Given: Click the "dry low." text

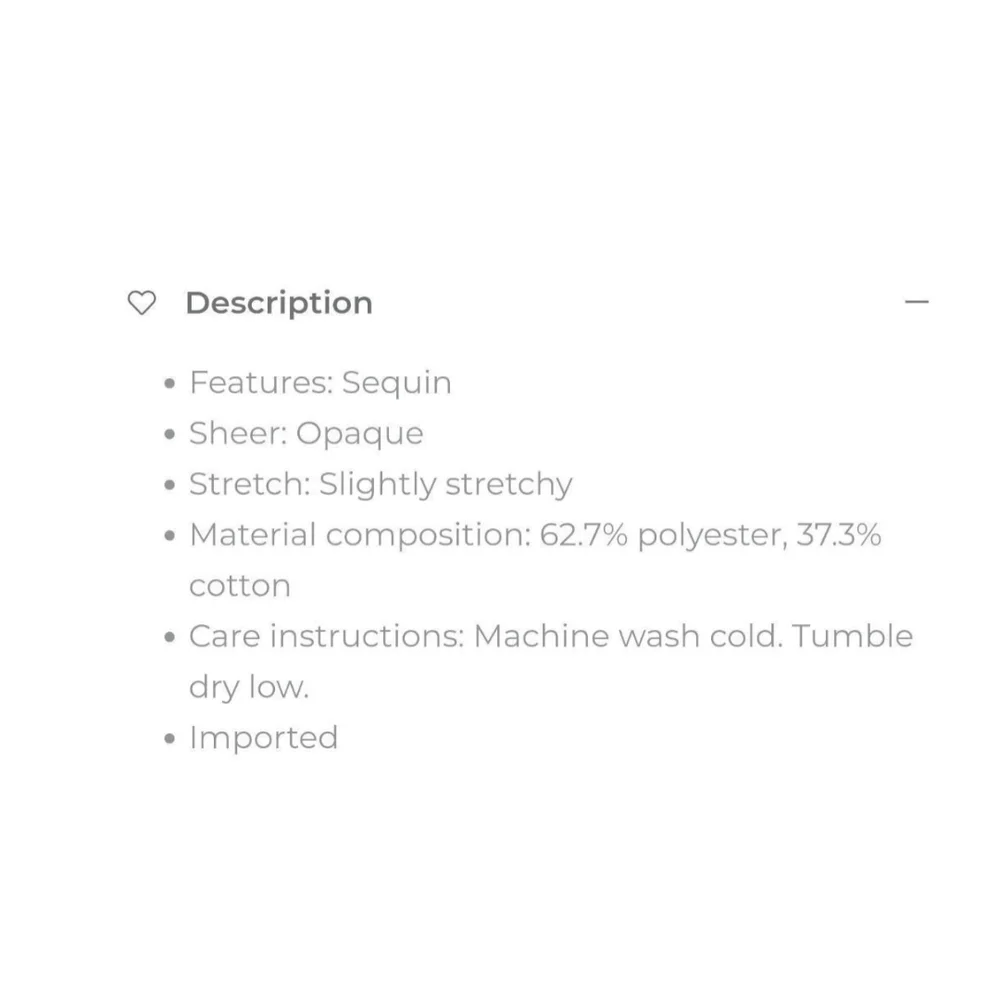Looking at the screenshot, I should [249, 688].
